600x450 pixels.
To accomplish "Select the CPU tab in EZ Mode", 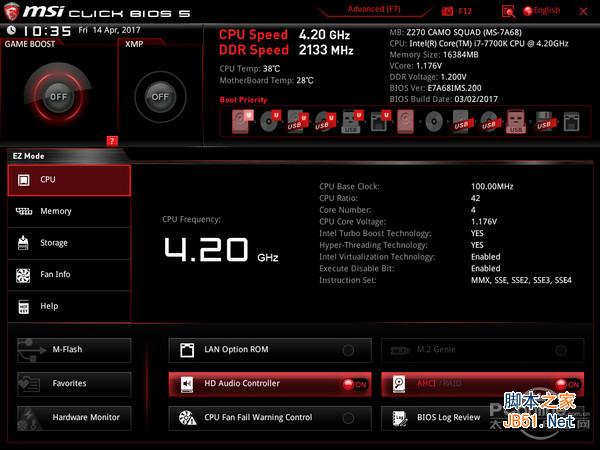I will coord(69,180).
